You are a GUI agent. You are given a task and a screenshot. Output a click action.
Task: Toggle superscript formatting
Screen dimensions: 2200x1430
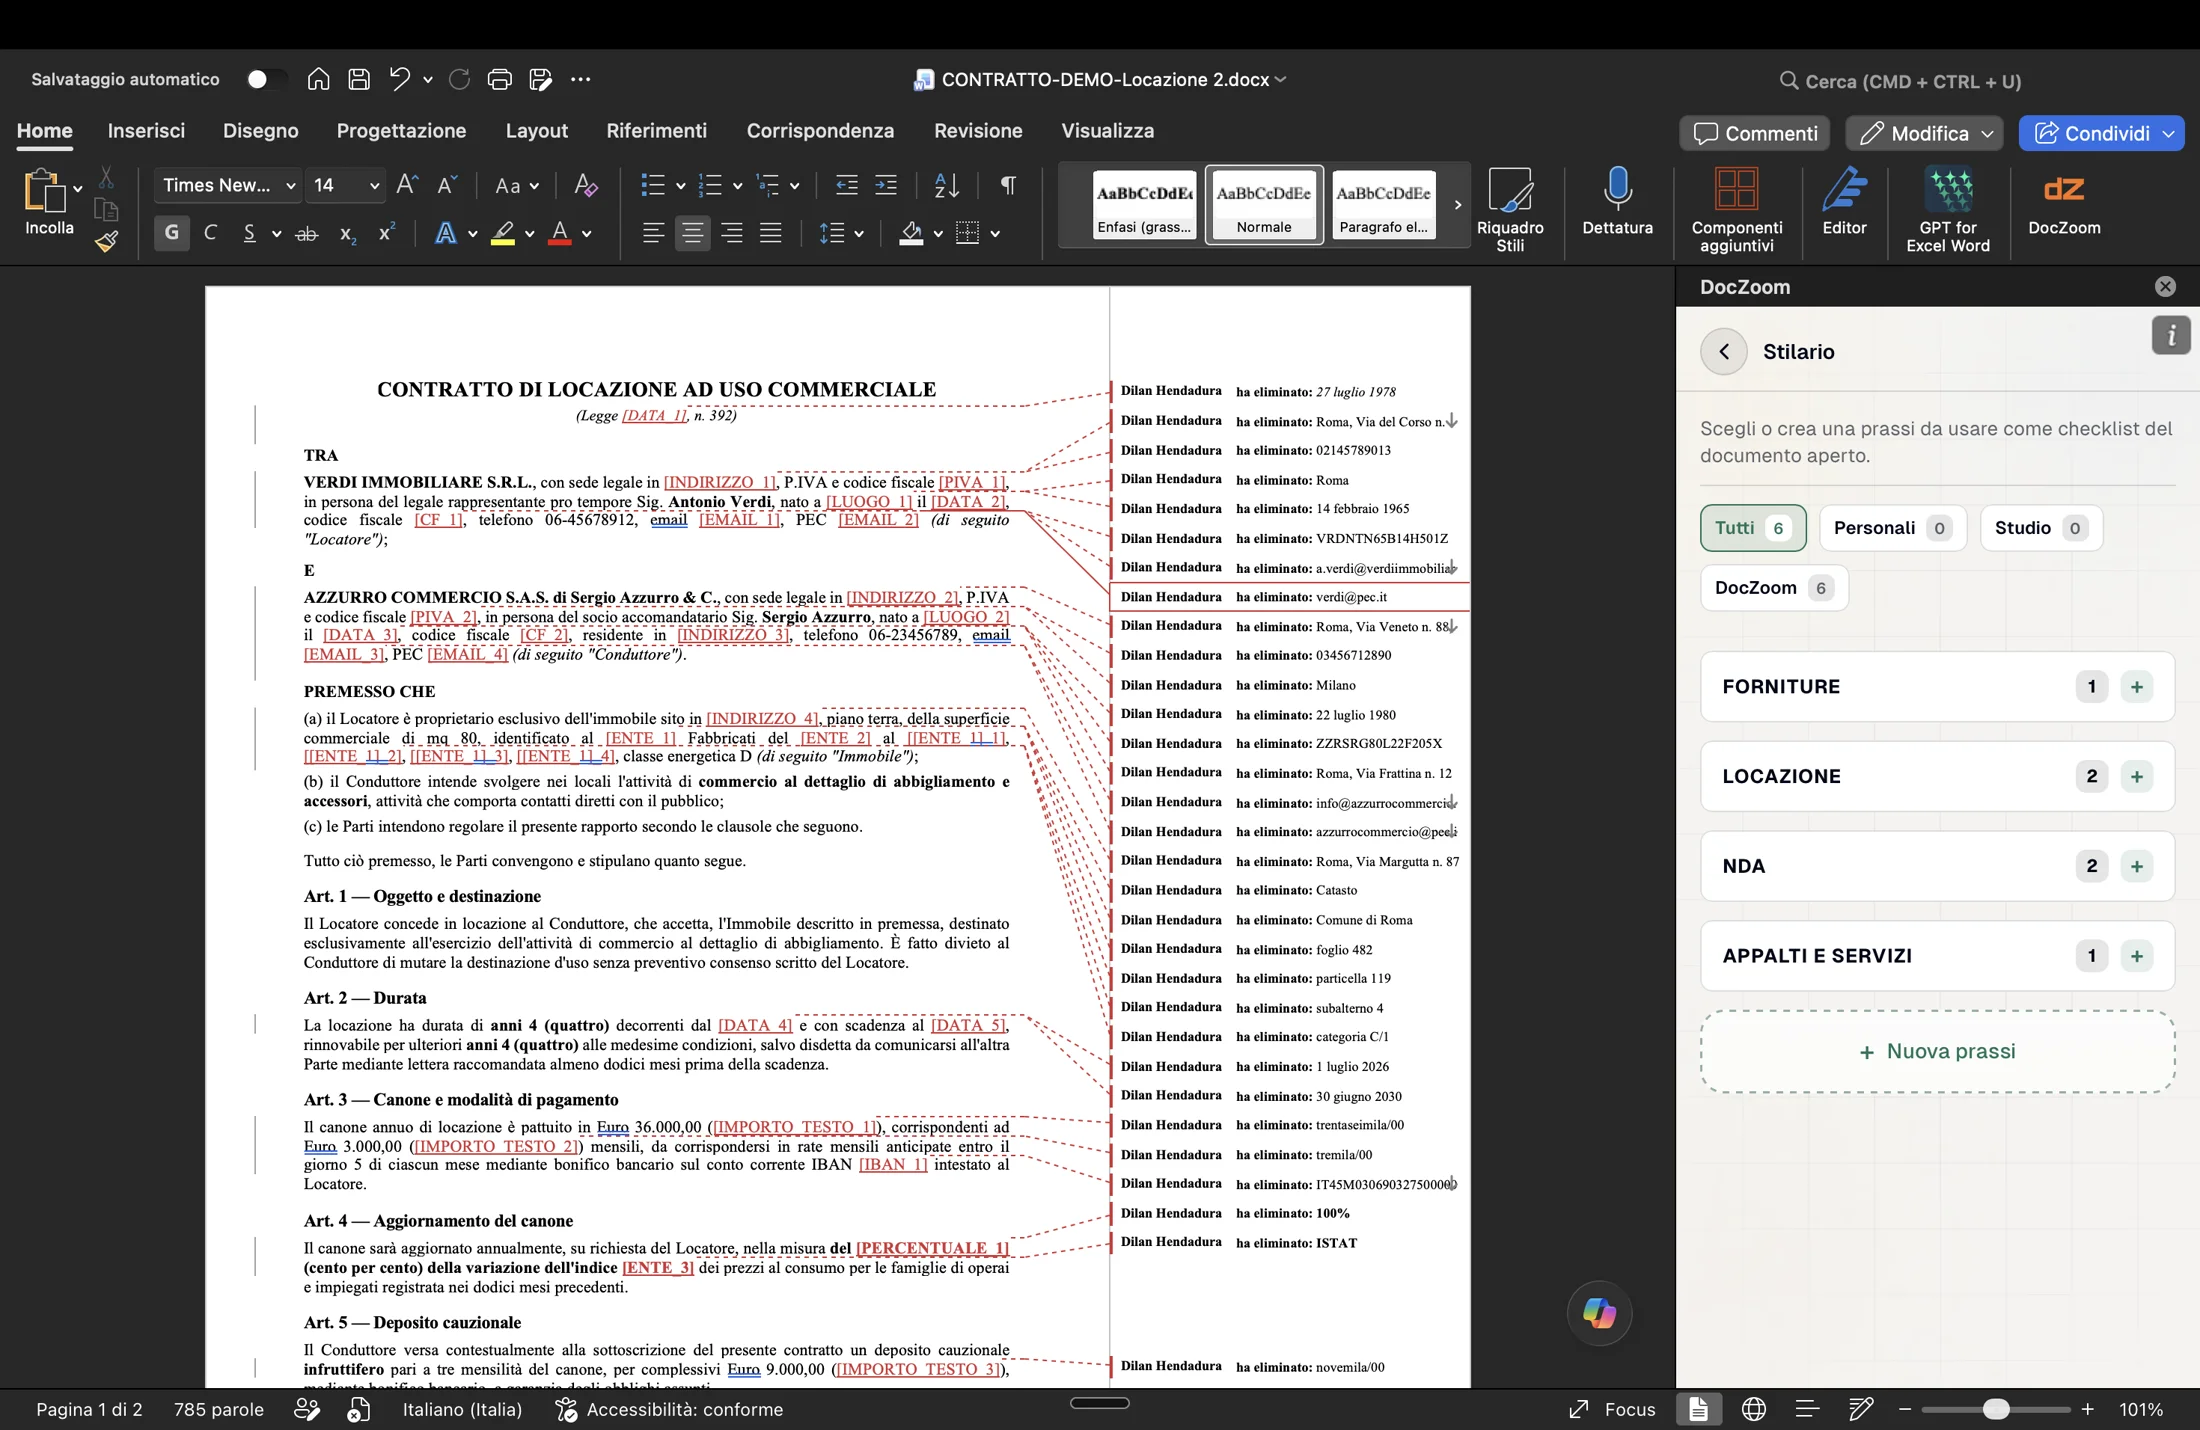tap(386, 233)
